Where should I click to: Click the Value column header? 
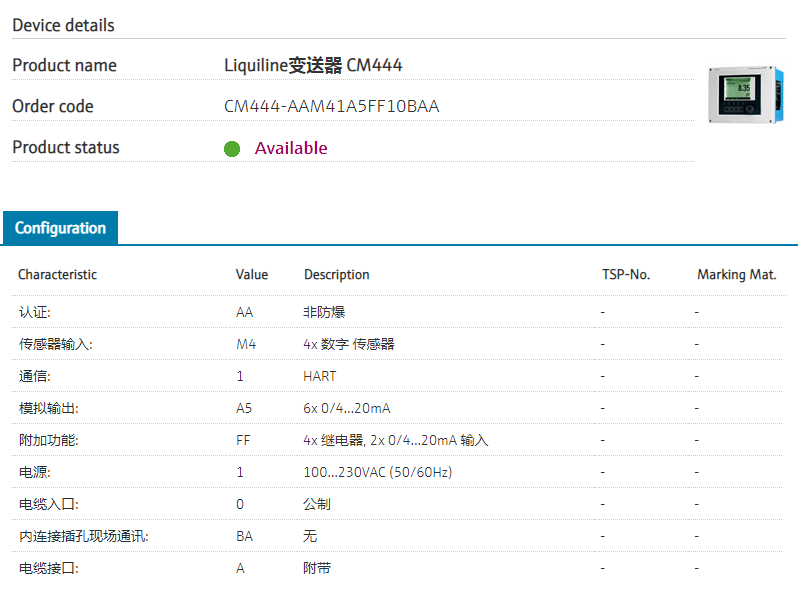coord(252,275)
